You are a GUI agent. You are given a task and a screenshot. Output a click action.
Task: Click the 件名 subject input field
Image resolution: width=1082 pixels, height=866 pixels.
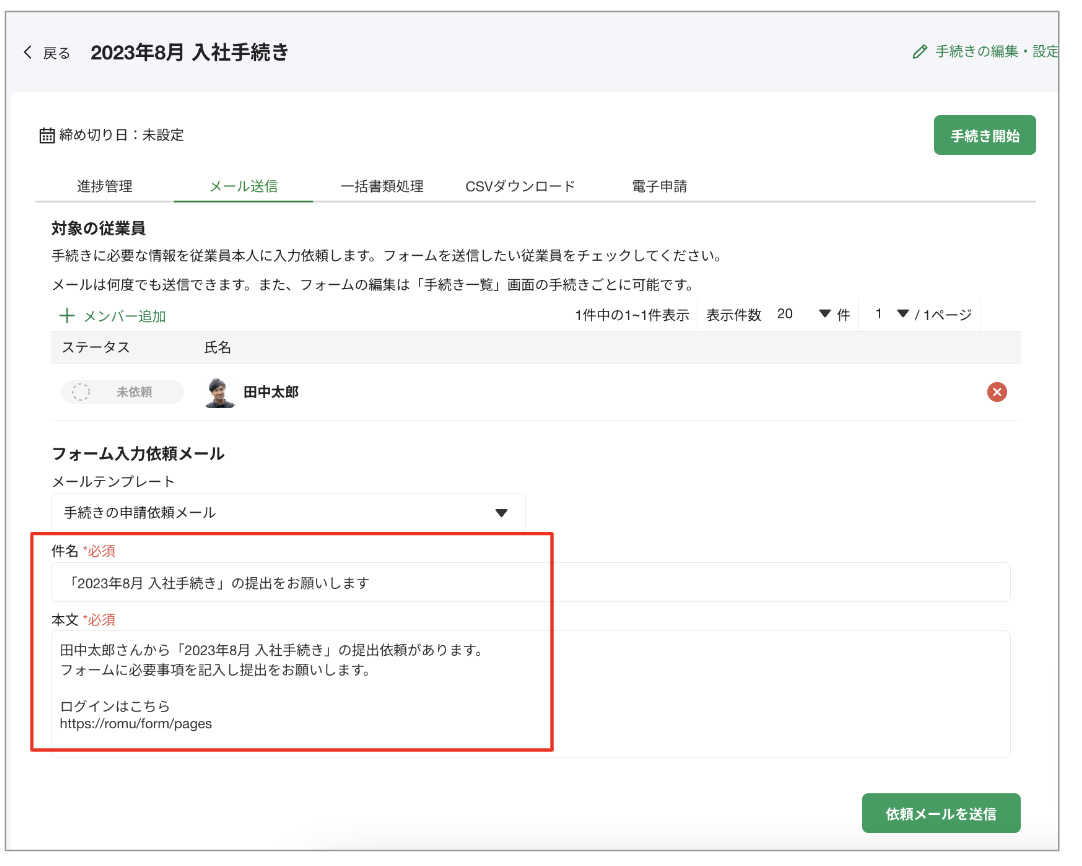coord(530,582)
